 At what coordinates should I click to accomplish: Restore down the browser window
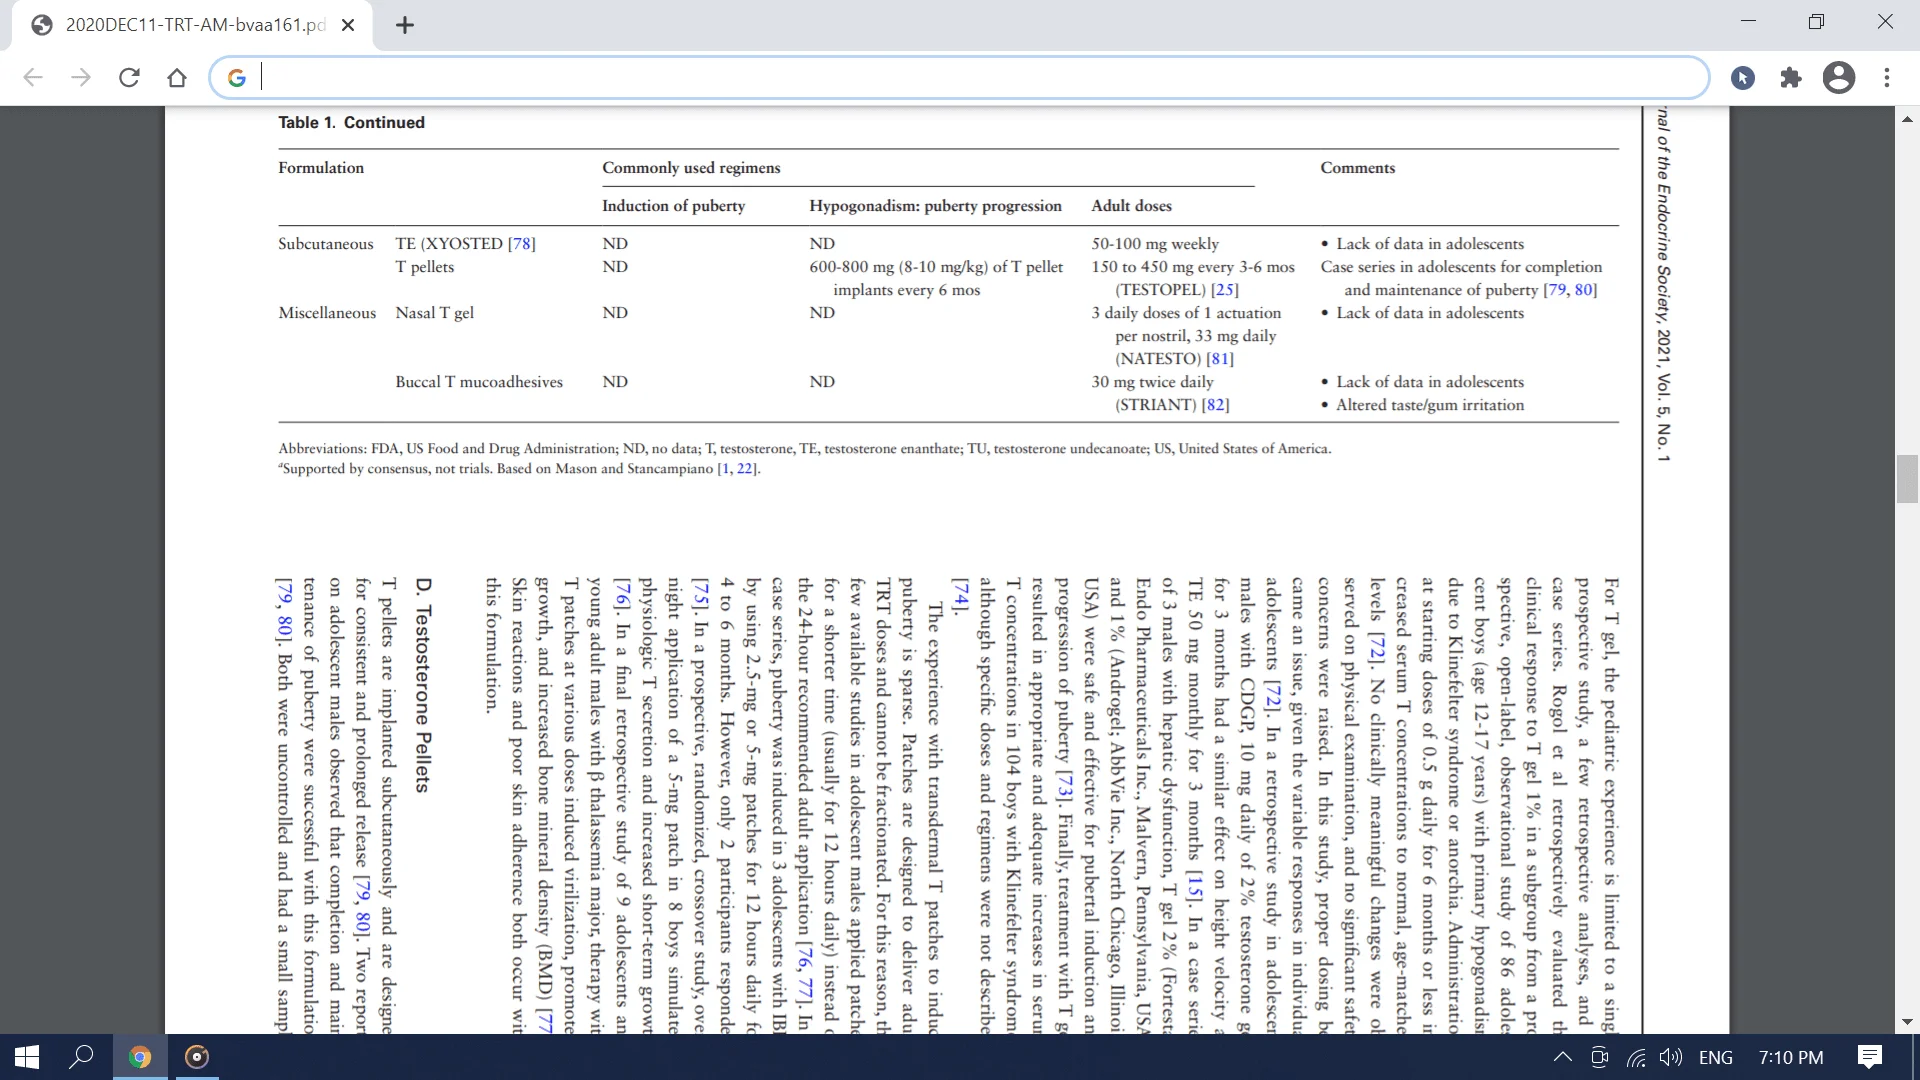click(1816, 21)
